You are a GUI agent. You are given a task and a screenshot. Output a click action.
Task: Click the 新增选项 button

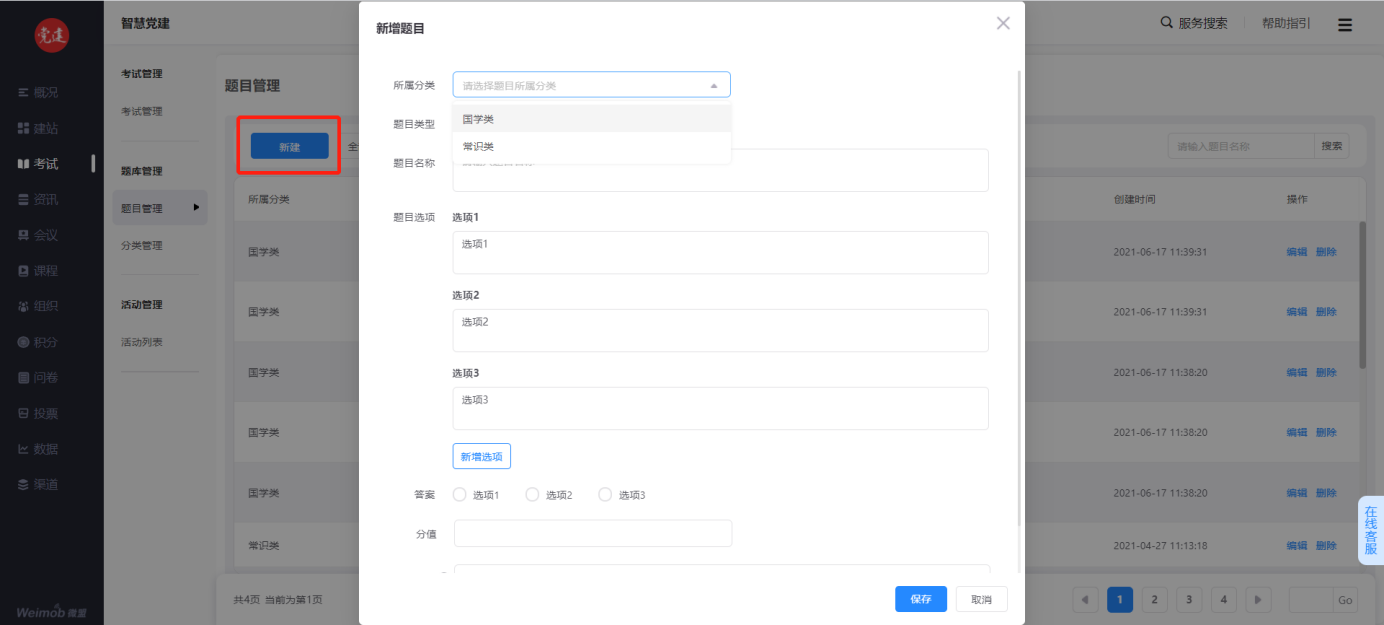482,456
